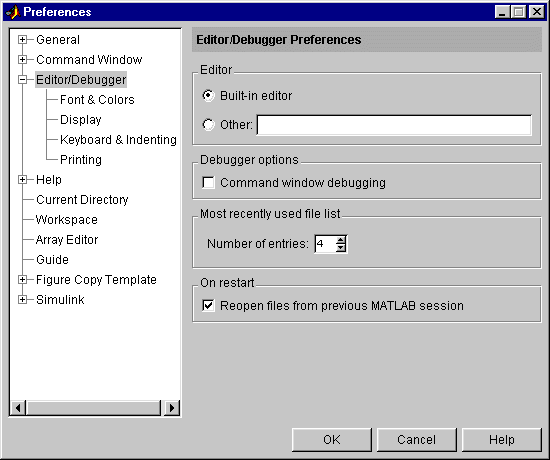Confirm preferences with the OK button

[x=331, y=440]
